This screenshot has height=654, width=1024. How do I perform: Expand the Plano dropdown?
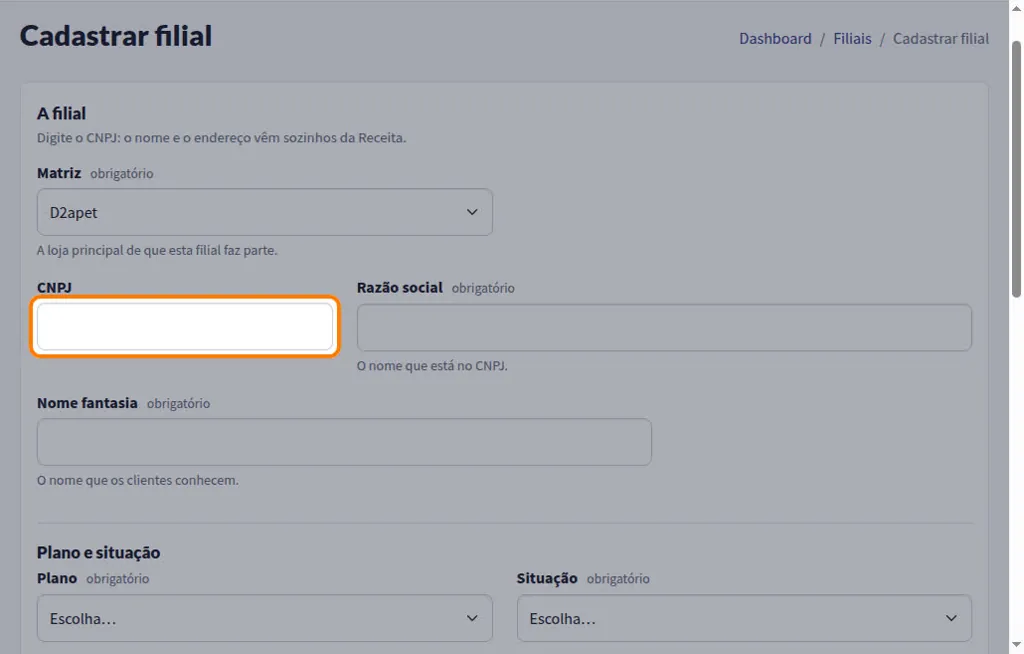264,618
